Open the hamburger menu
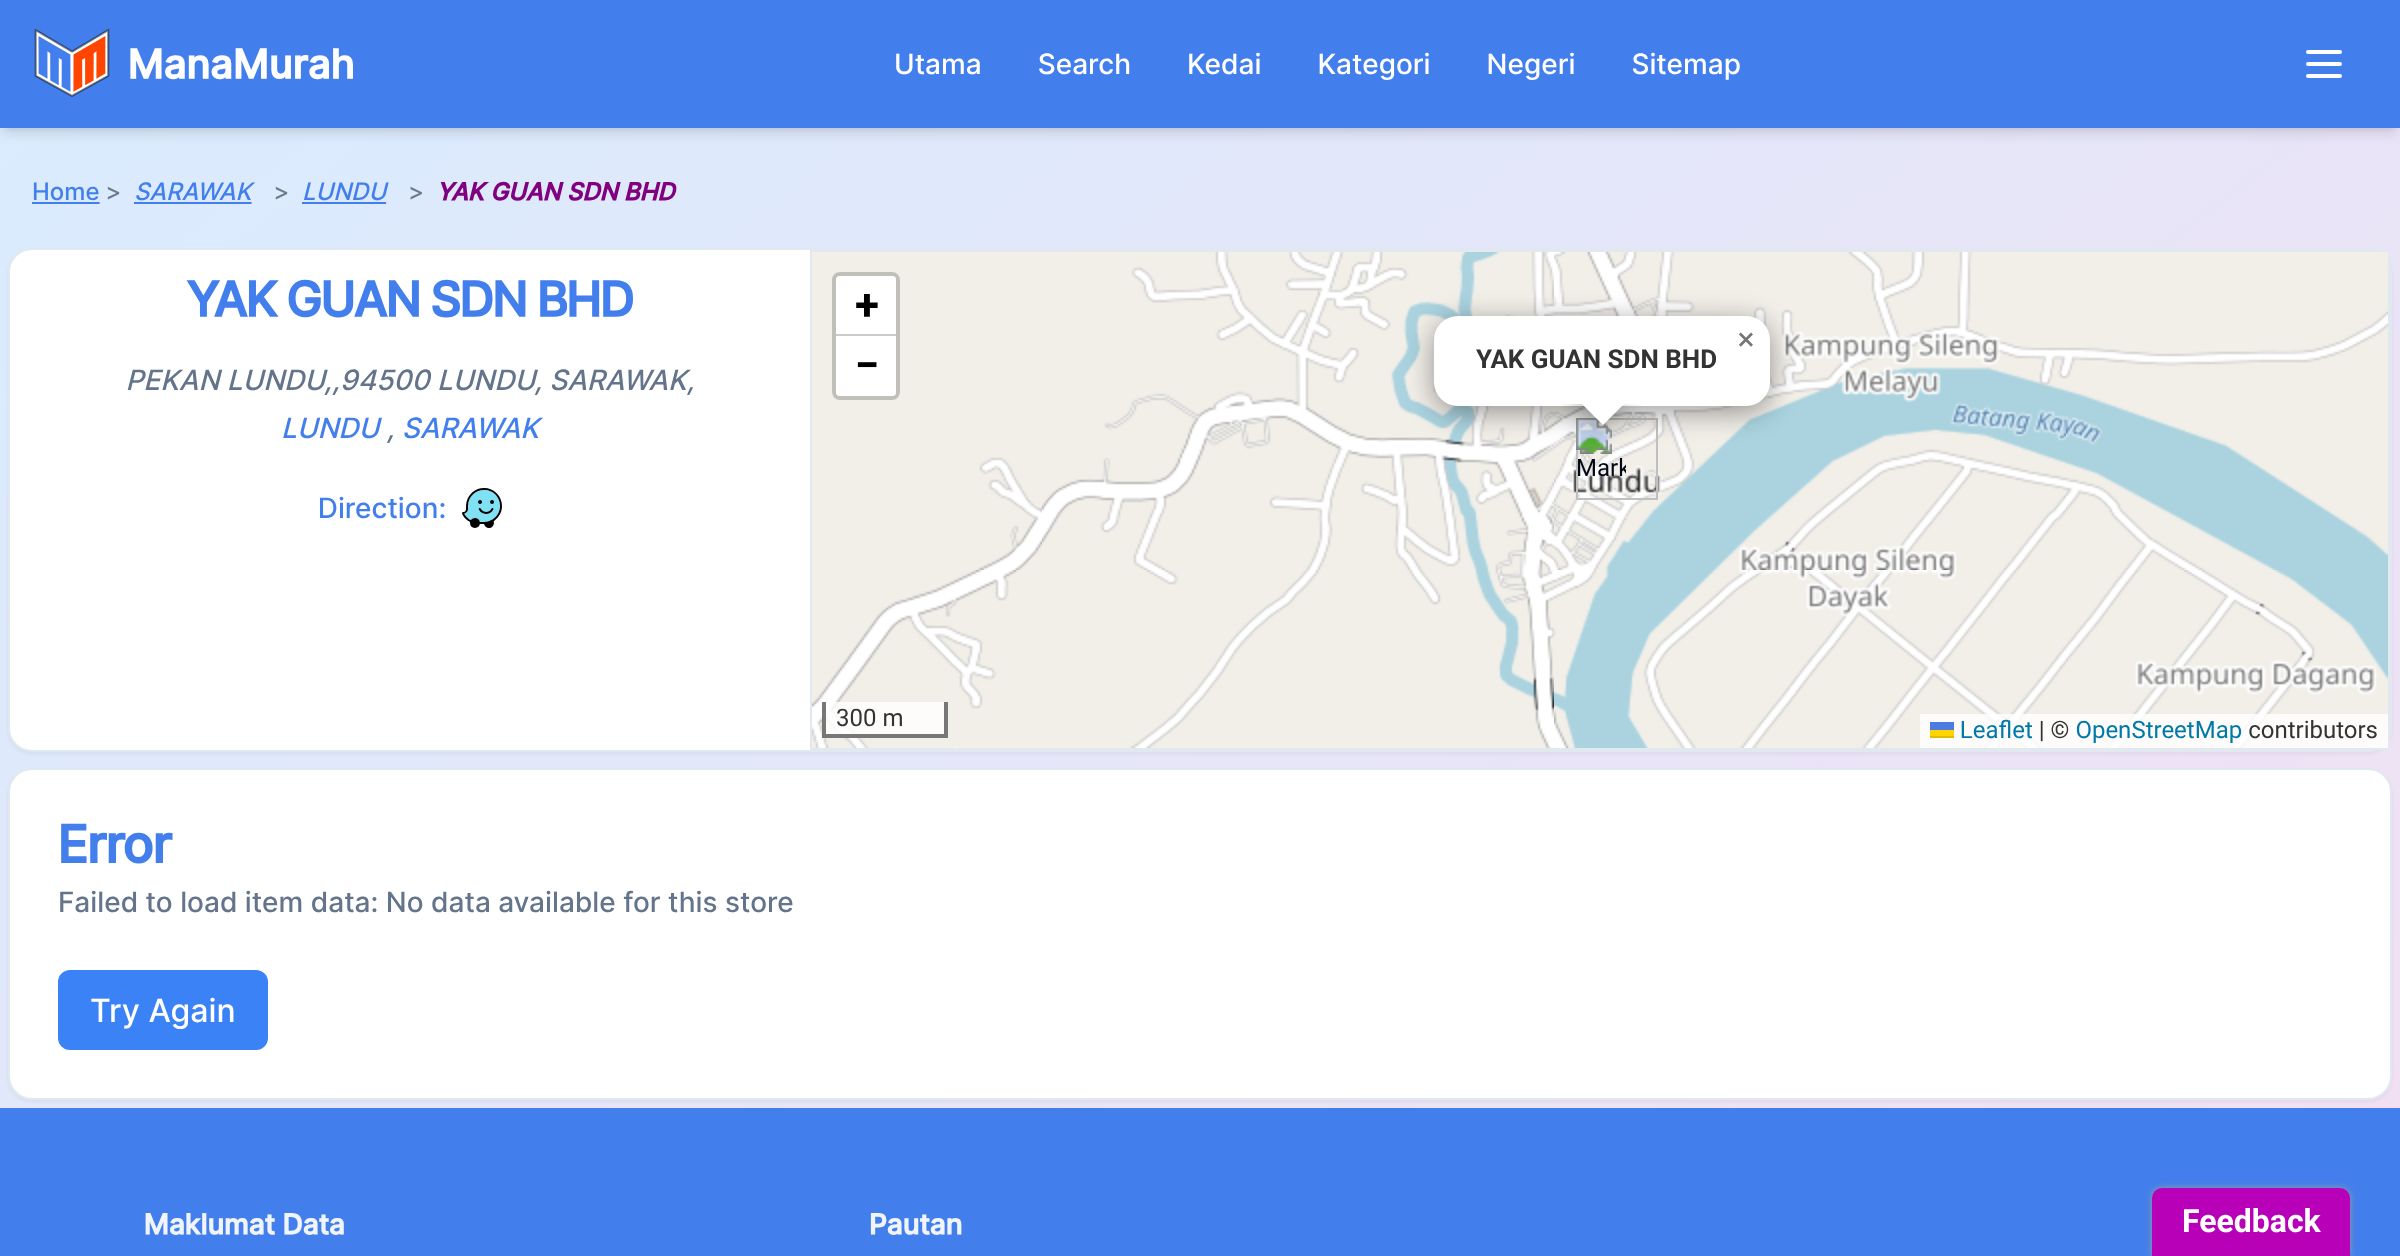This screenshot has width=2400, height=1256. [x=2323, y=64]
